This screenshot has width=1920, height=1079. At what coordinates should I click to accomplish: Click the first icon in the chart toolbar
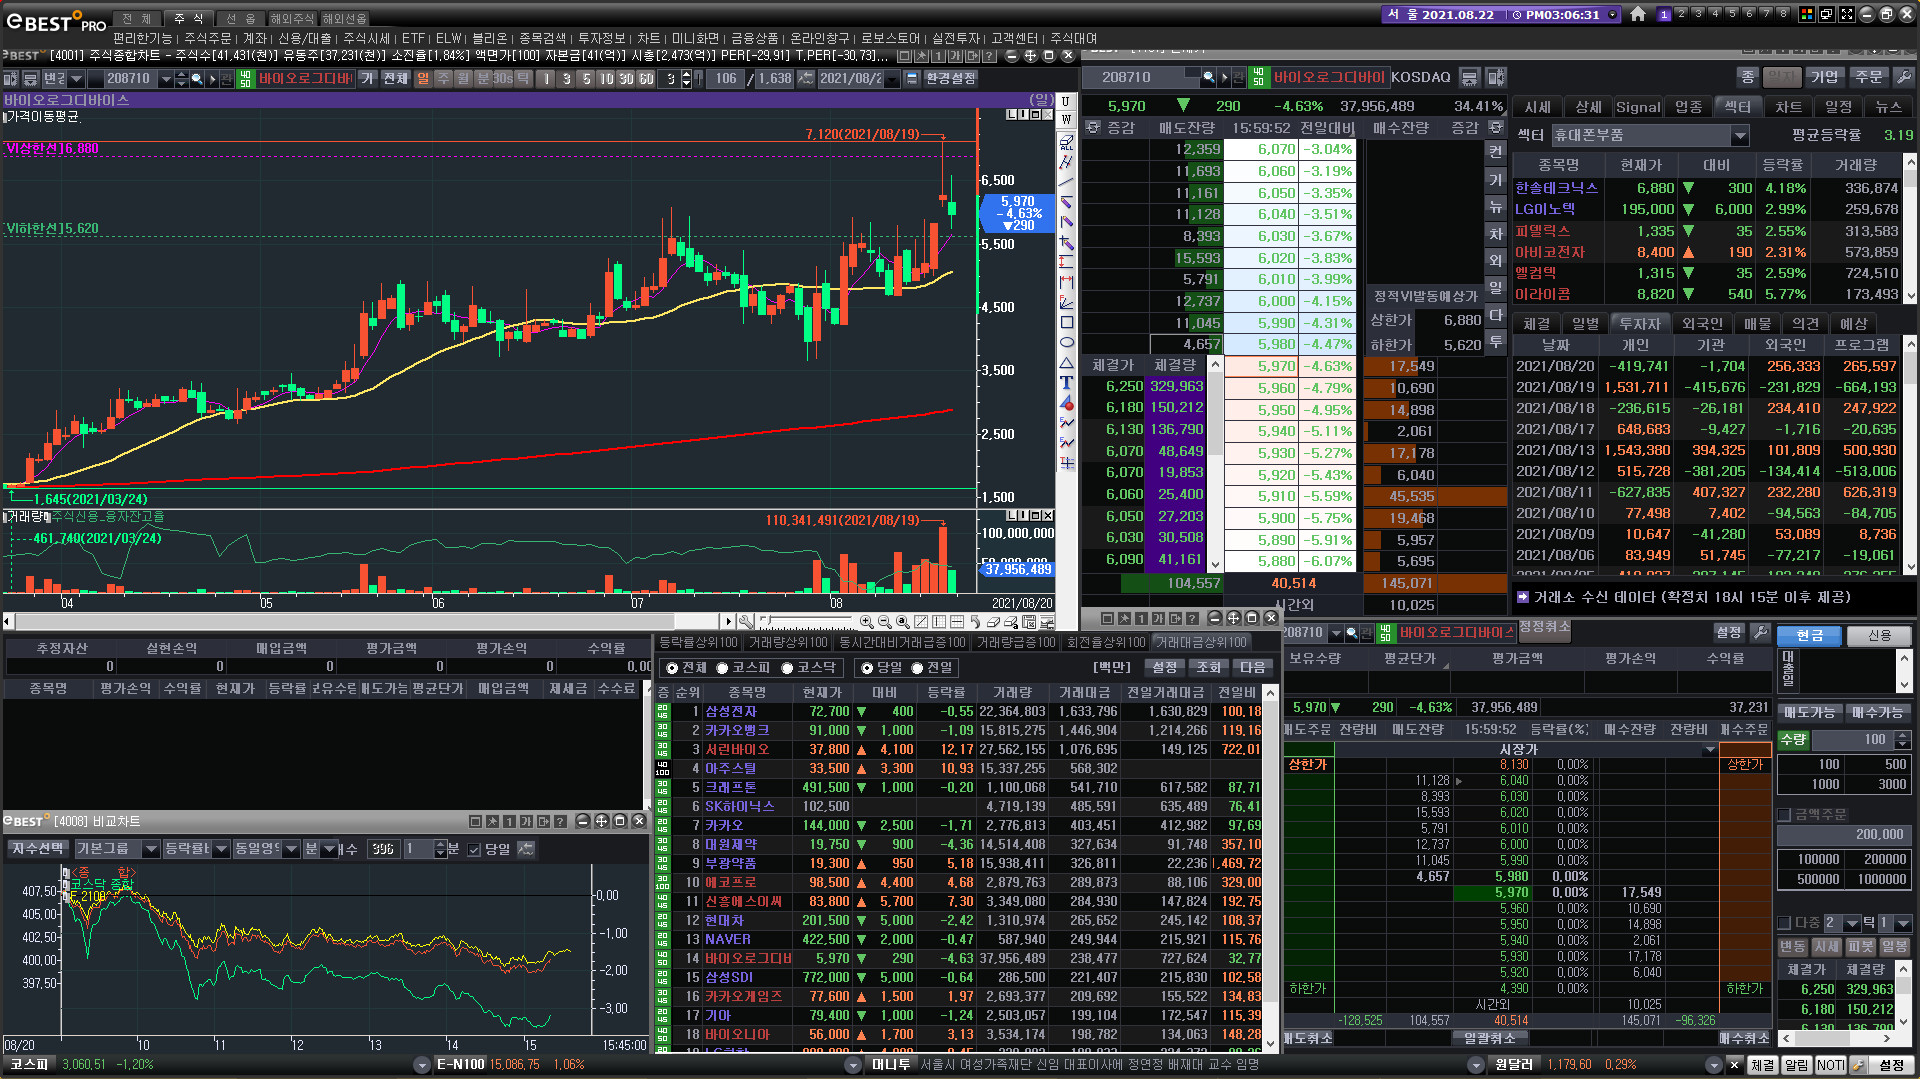tap(11, 78)
